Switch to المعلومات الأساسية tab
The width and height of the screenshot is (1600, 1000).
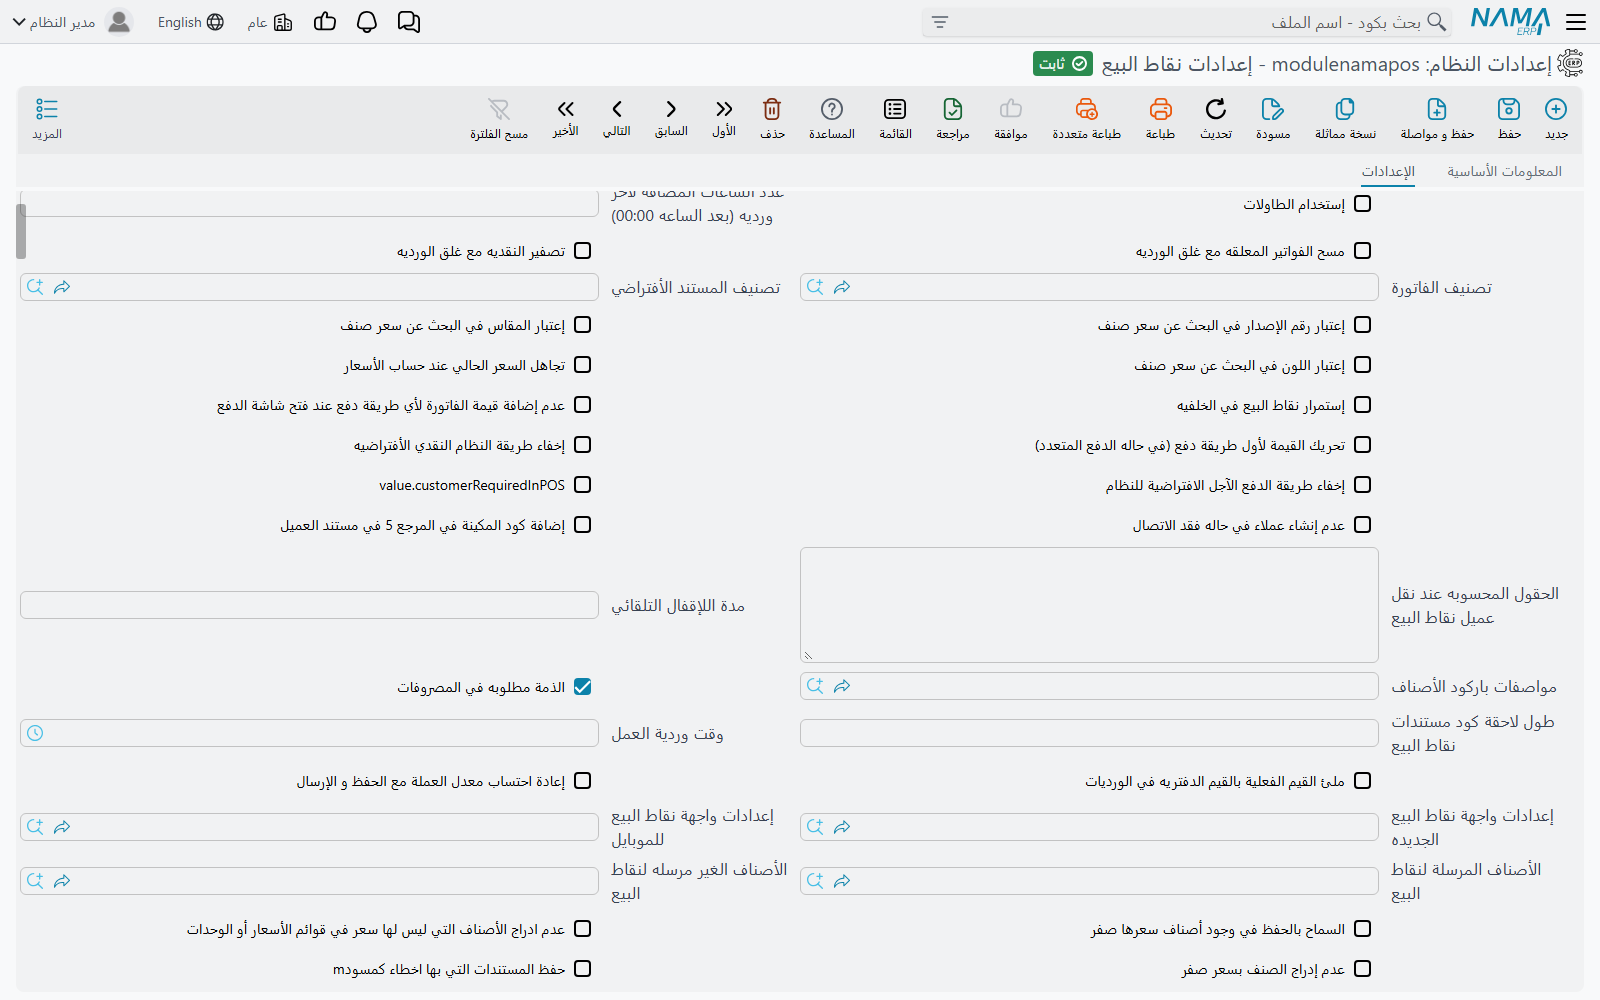click(x=1504, y=171)
